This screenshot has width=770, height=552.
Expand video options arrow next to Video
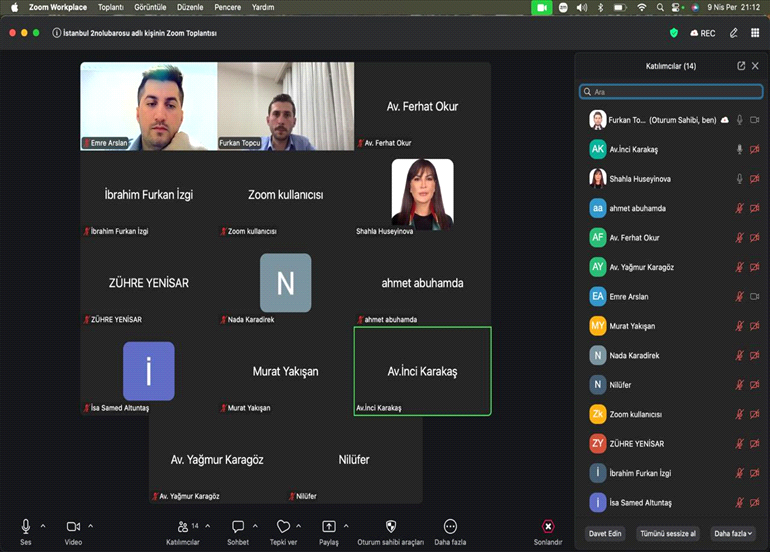point(90,526)
